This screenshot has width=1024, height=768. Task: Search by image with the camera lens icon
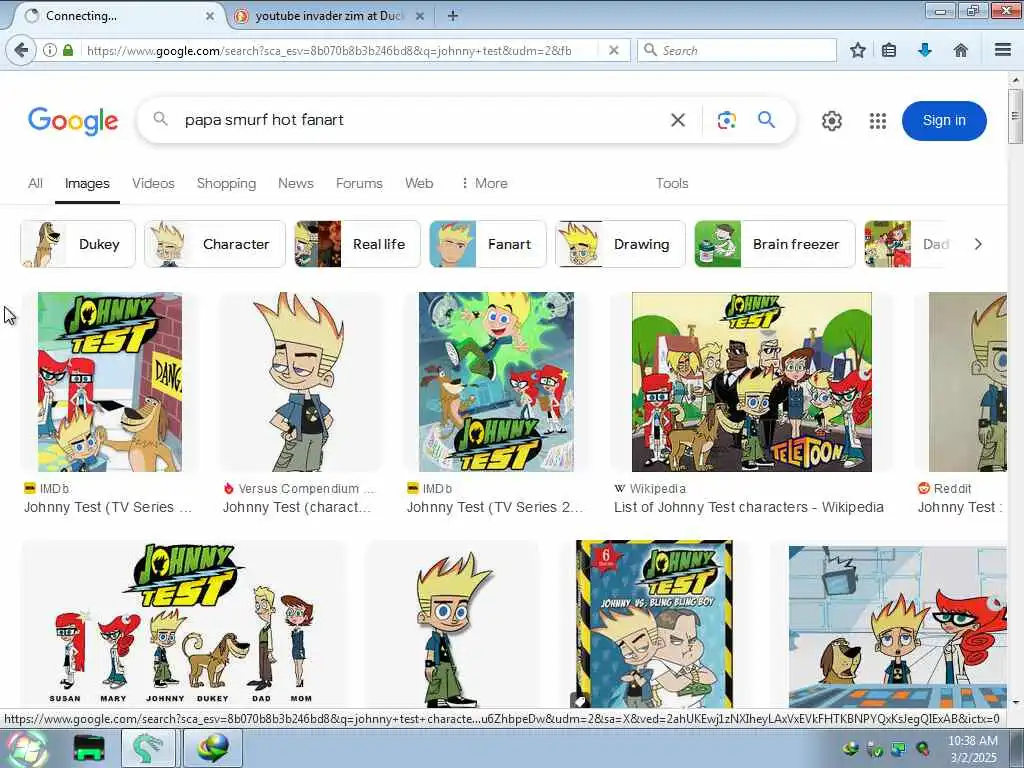coord(726,120)
